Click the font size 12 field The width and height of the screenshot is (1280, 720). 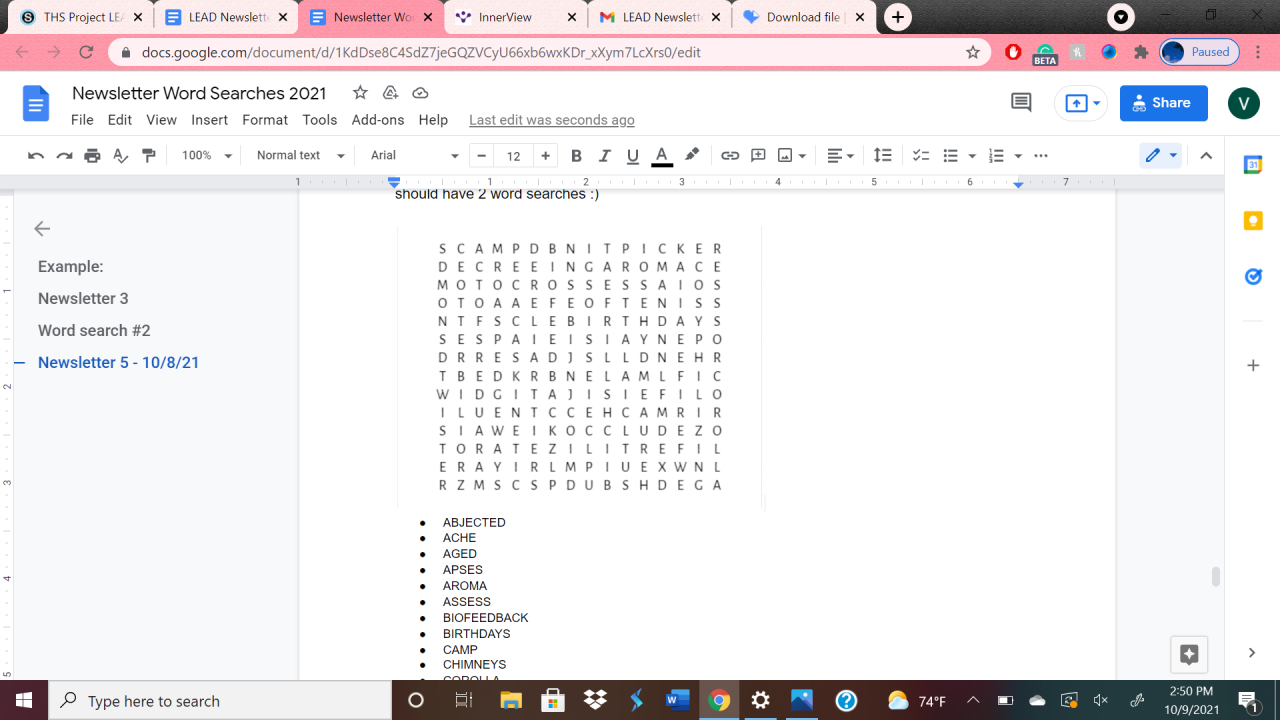tap(513, 156)
